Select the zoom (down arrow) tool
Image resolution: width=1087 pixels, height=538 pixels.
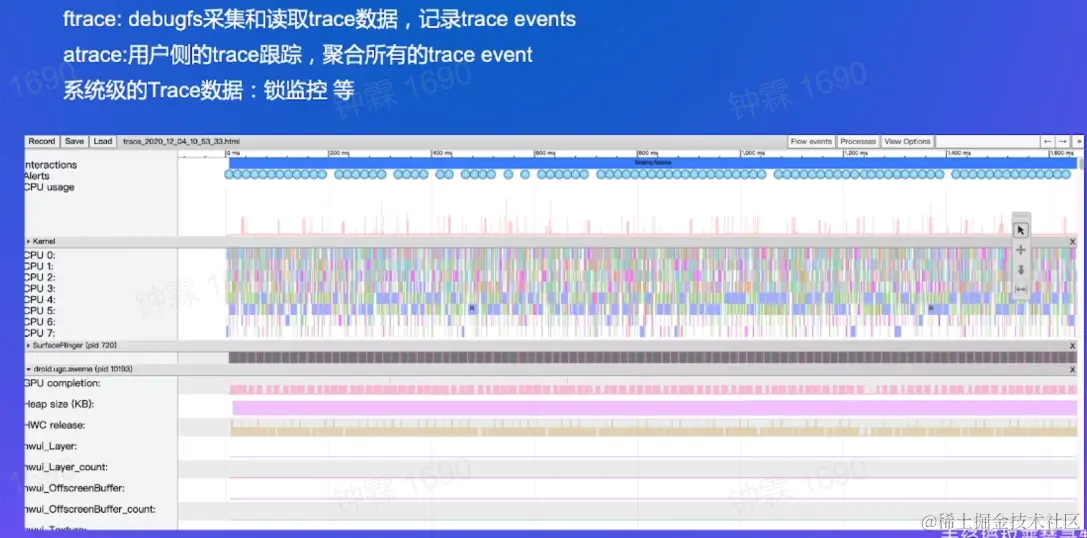[1020, 270]
